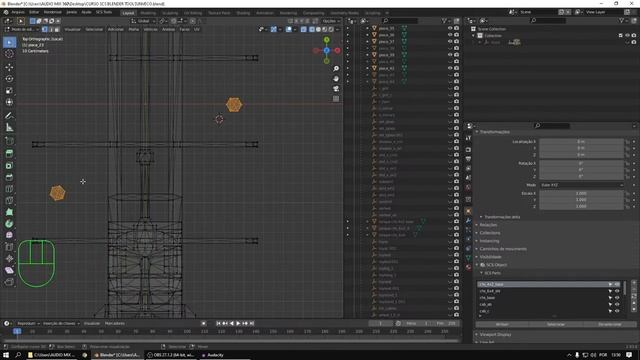The height and width of the screenshot is (360, 640).
Task: Expand the Collections panel in properties
Action: click(x=489, y=233)
